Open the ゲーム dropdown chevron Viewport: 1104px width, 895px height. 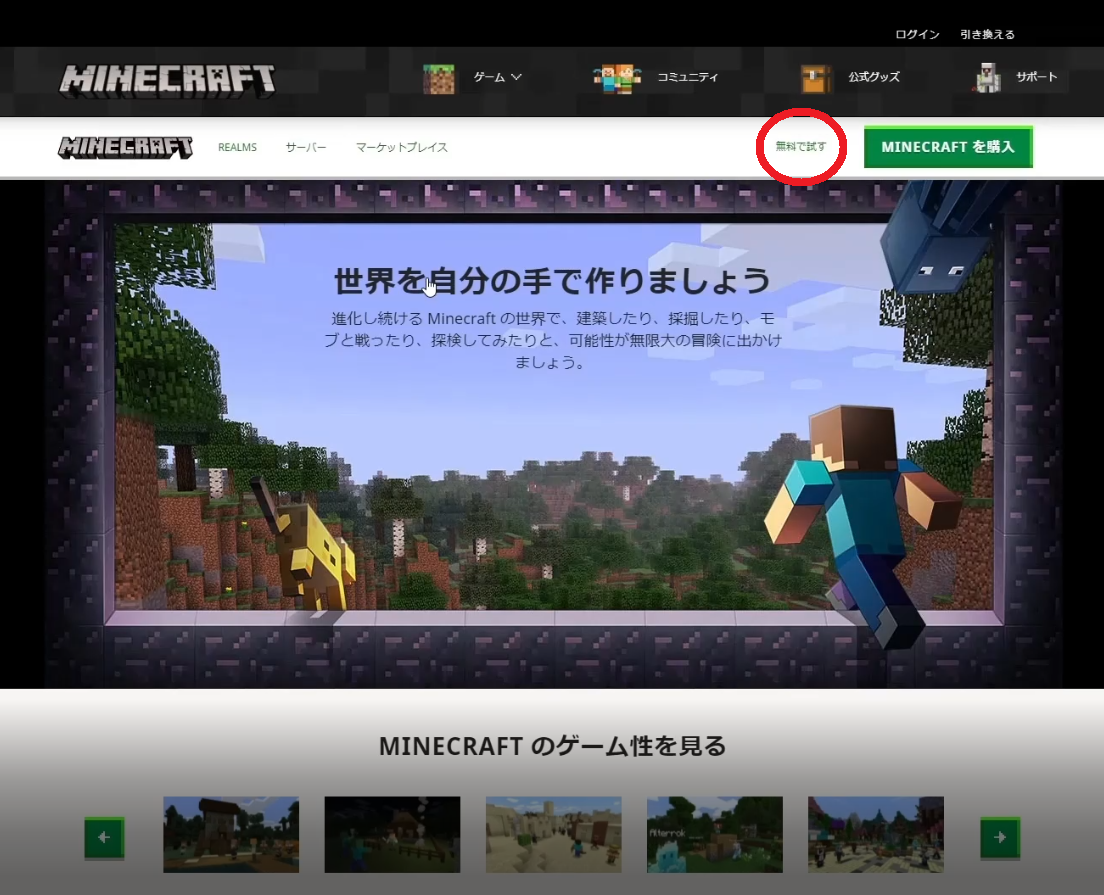click(516, 77)
